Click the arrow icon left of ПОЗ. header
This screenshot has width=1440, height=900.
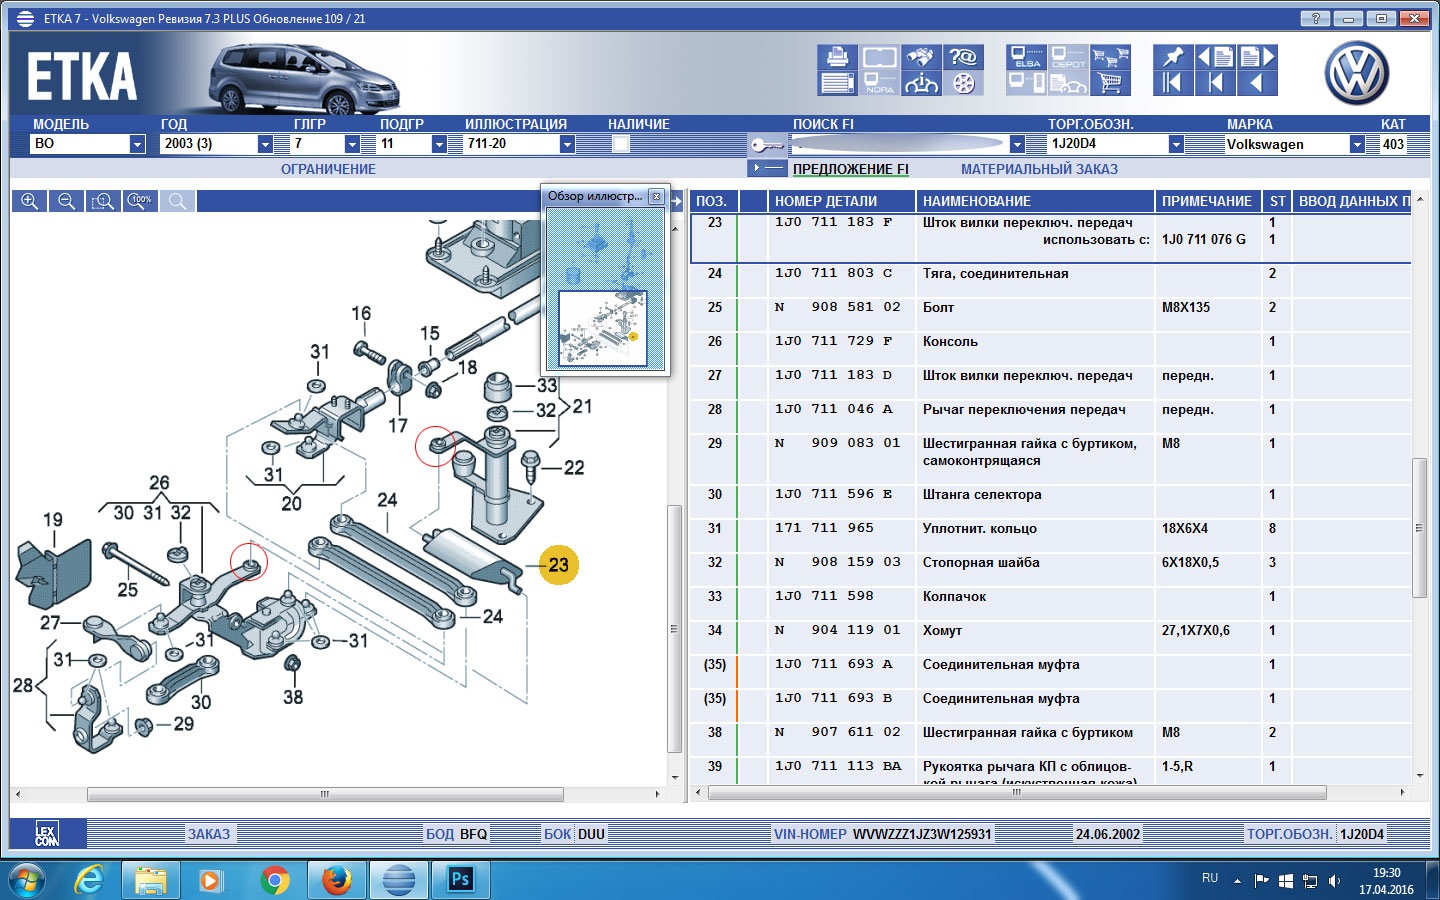pos(677,201)
